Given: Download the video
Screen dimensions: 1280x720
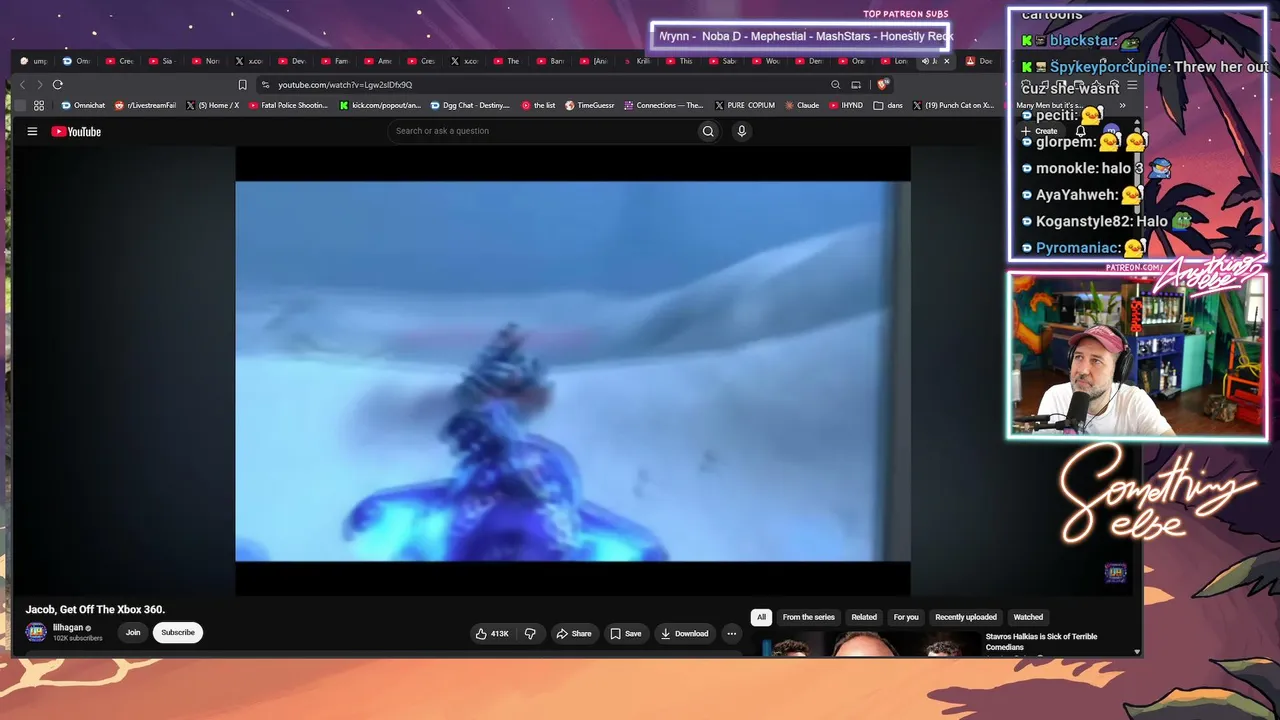Looking at the screenshot, I should (684, 633).
